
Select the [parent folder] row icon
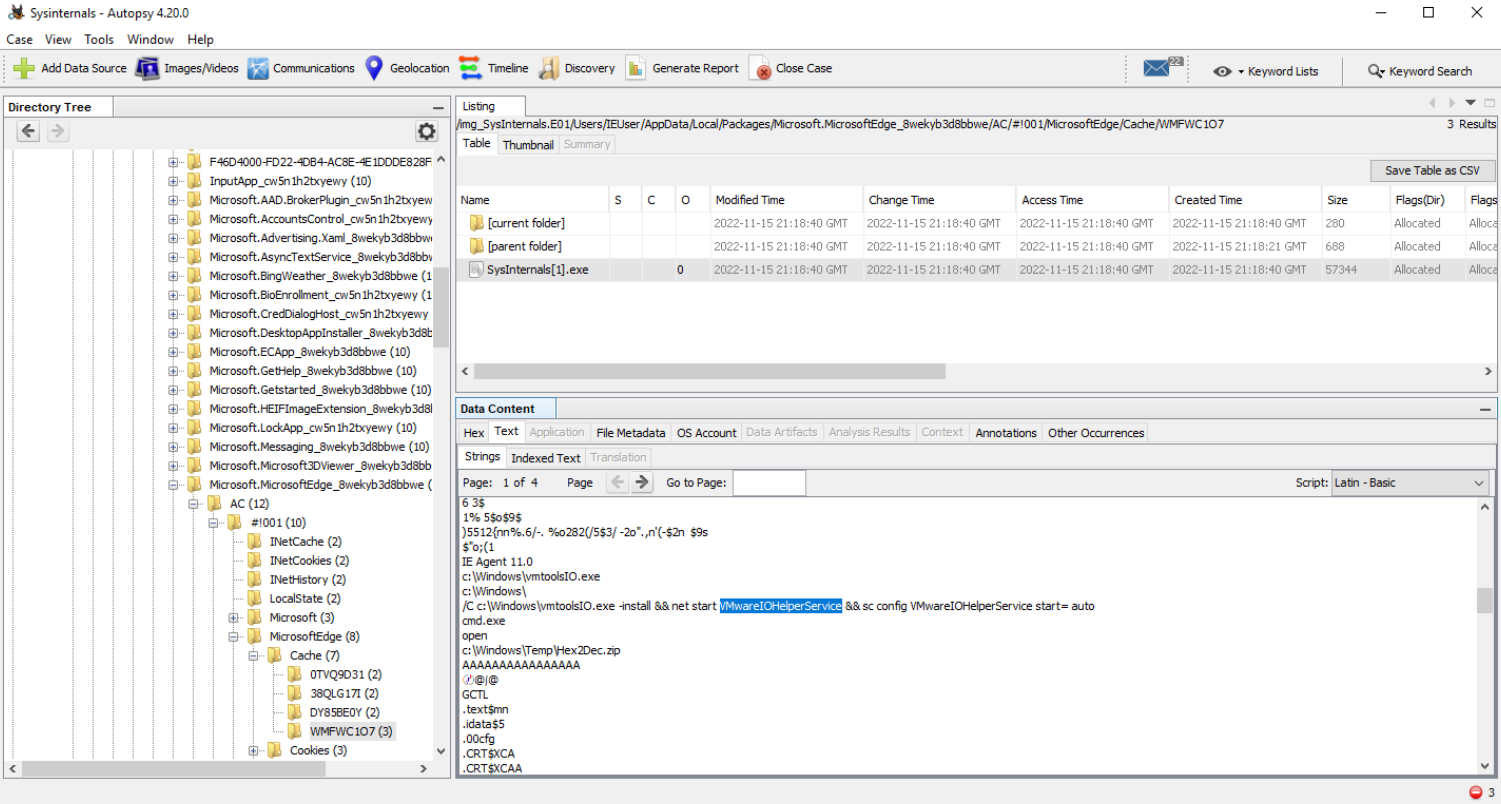(476, 246)
